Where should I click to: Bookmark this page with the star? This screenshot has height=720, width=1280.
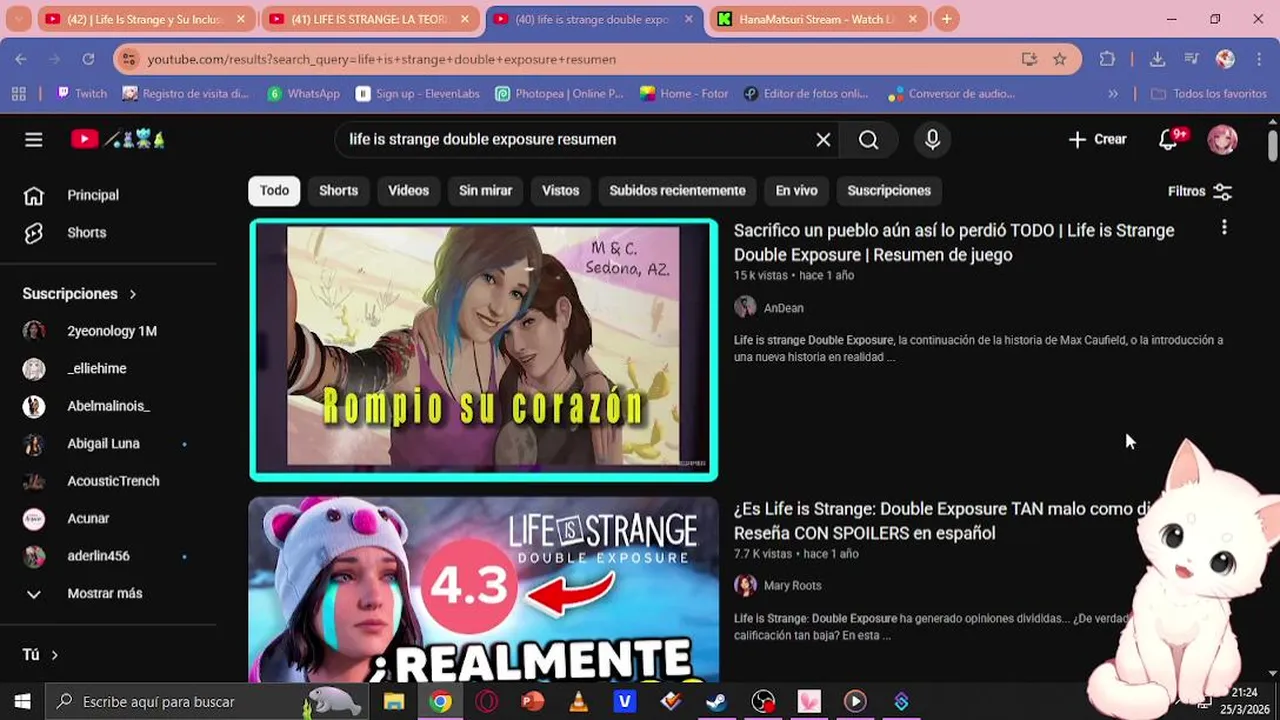point(1059,59)
